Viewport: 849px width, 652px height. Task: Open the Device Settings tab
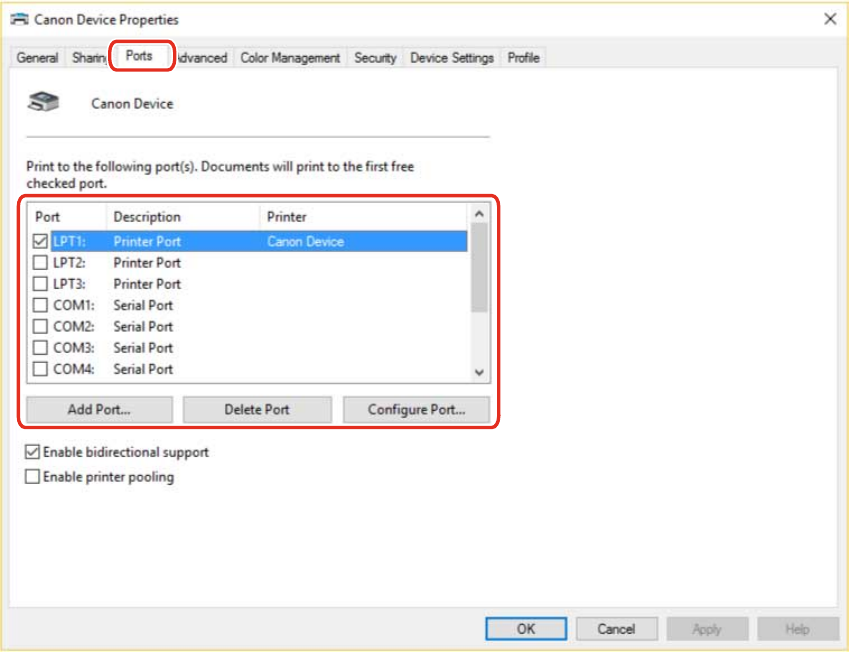pos(452,57)
